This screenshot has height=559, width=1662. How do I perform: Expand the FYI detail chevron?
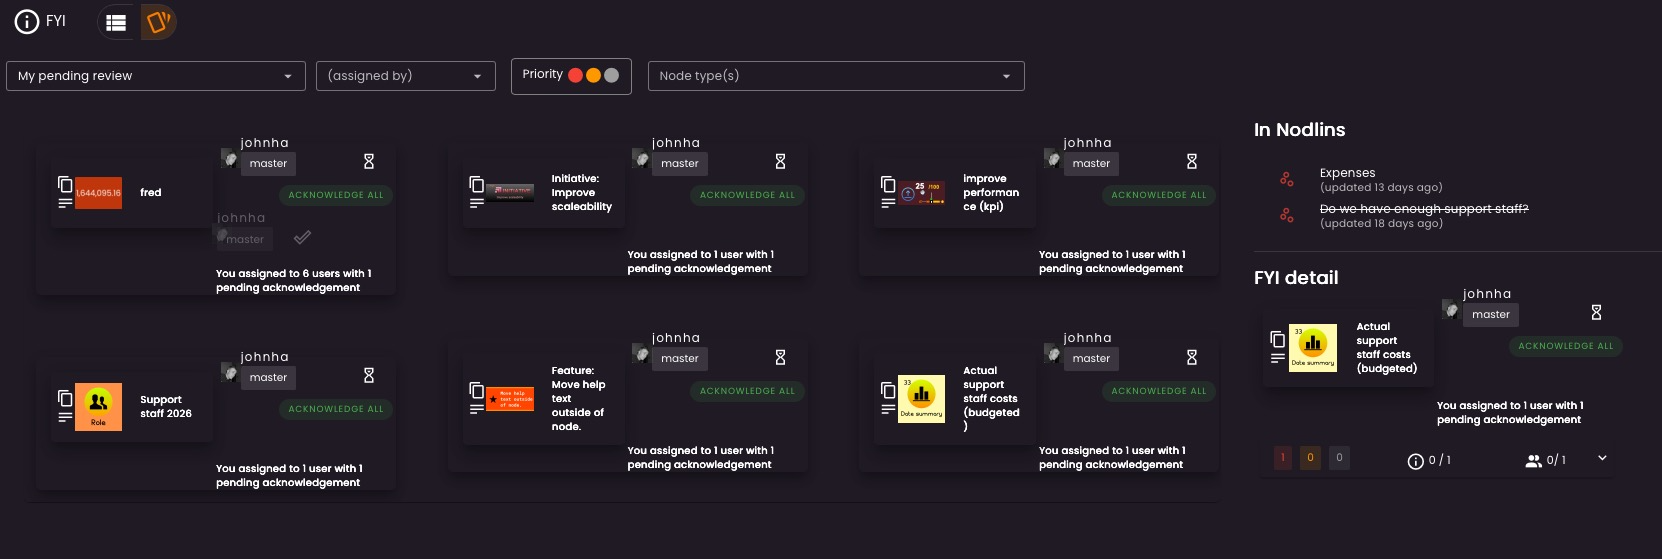1602,458
